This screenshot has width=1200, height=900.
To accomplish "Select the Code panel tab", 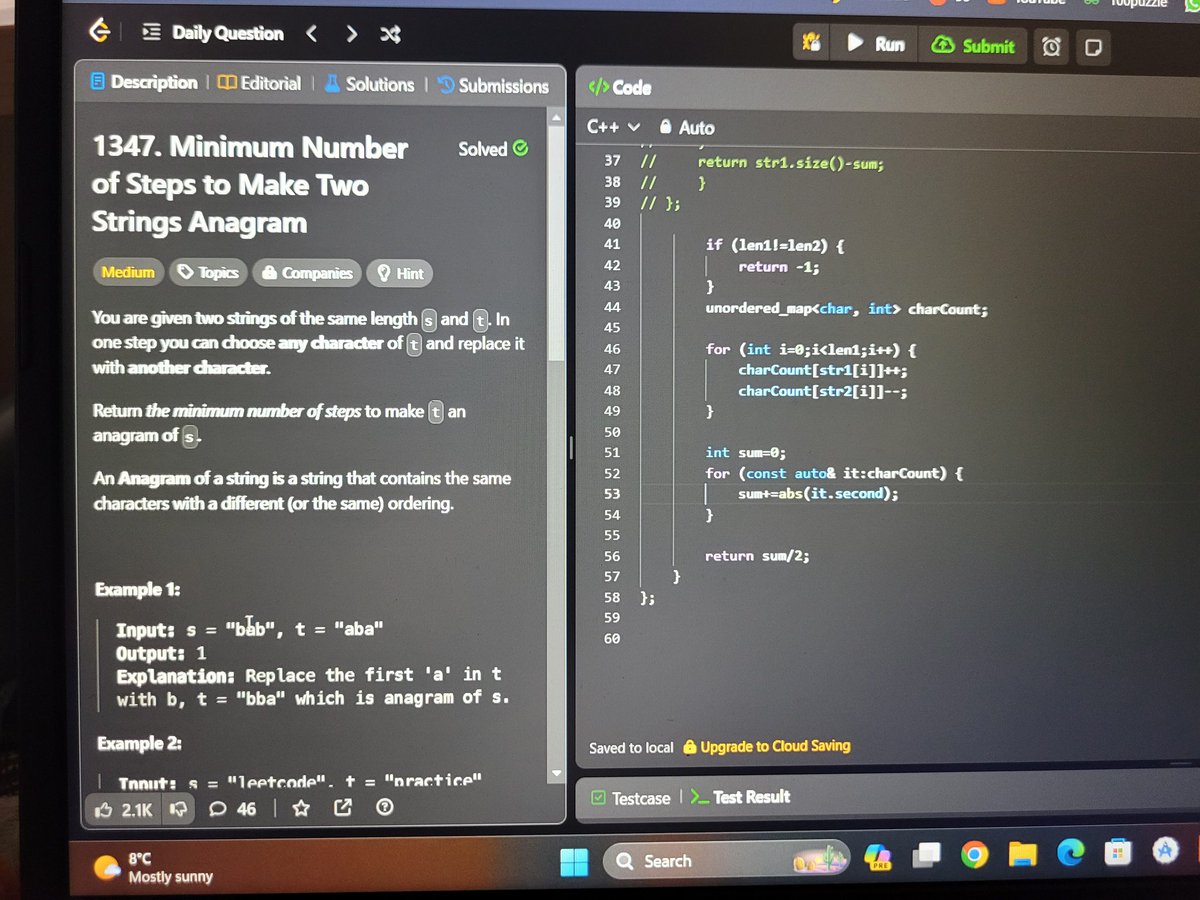I will [x=620, y=88].
